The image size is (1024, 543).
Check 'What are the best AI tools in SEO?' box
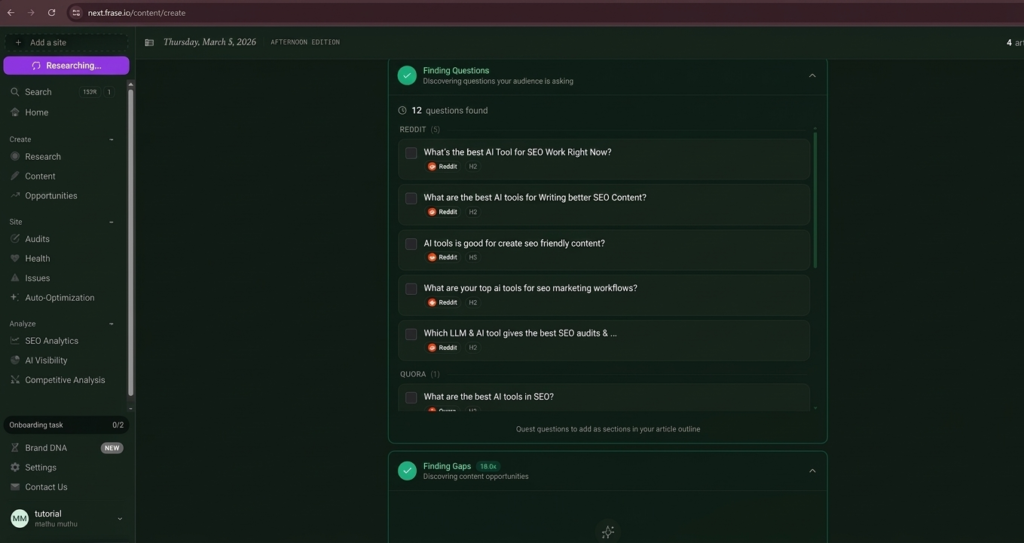[x=411, y=398]
